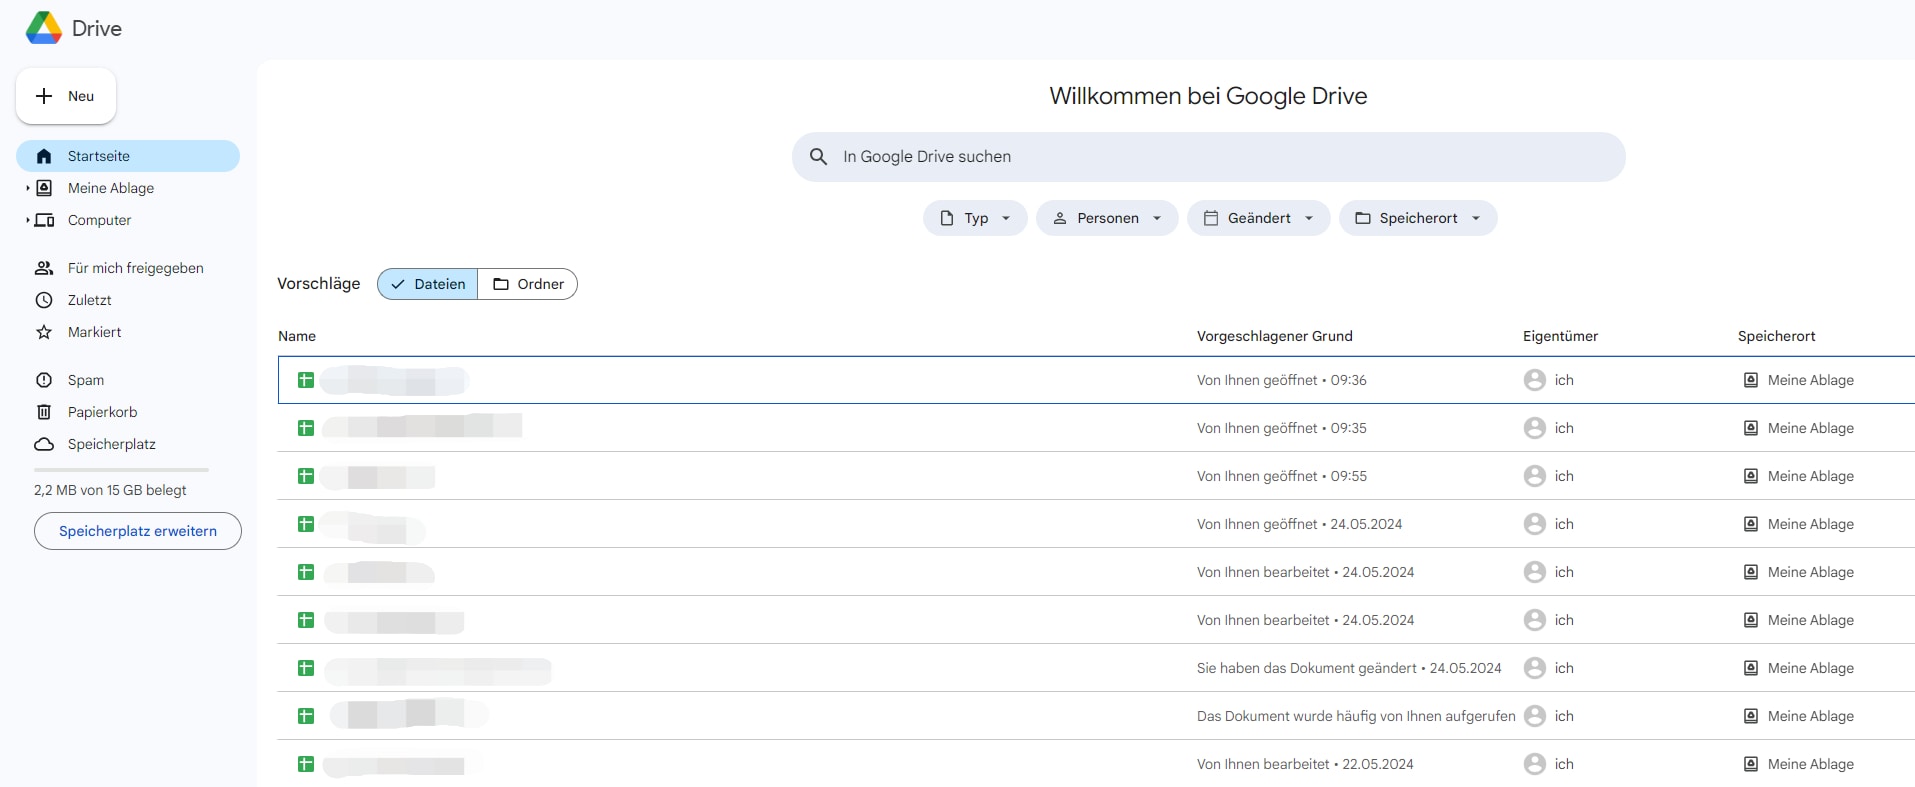The image size is (1915, 787).
Task: Click Sheets icon of file edited 22.05.2024
Action: (x=306, y=764)
